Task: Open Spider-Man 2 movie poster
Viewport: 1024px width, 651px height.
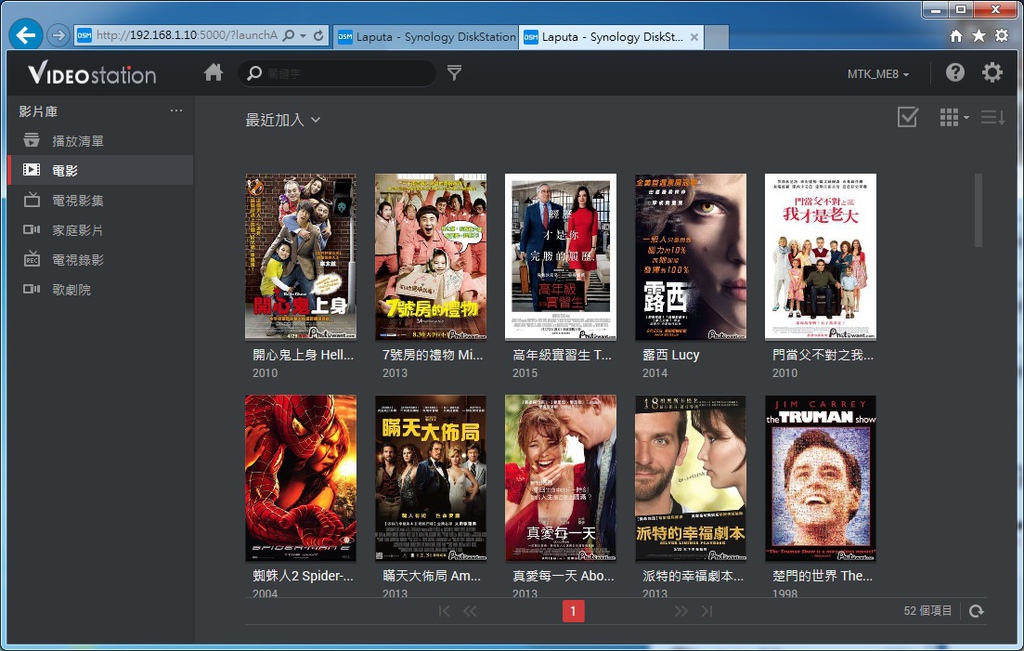Action: coord(300,478)
